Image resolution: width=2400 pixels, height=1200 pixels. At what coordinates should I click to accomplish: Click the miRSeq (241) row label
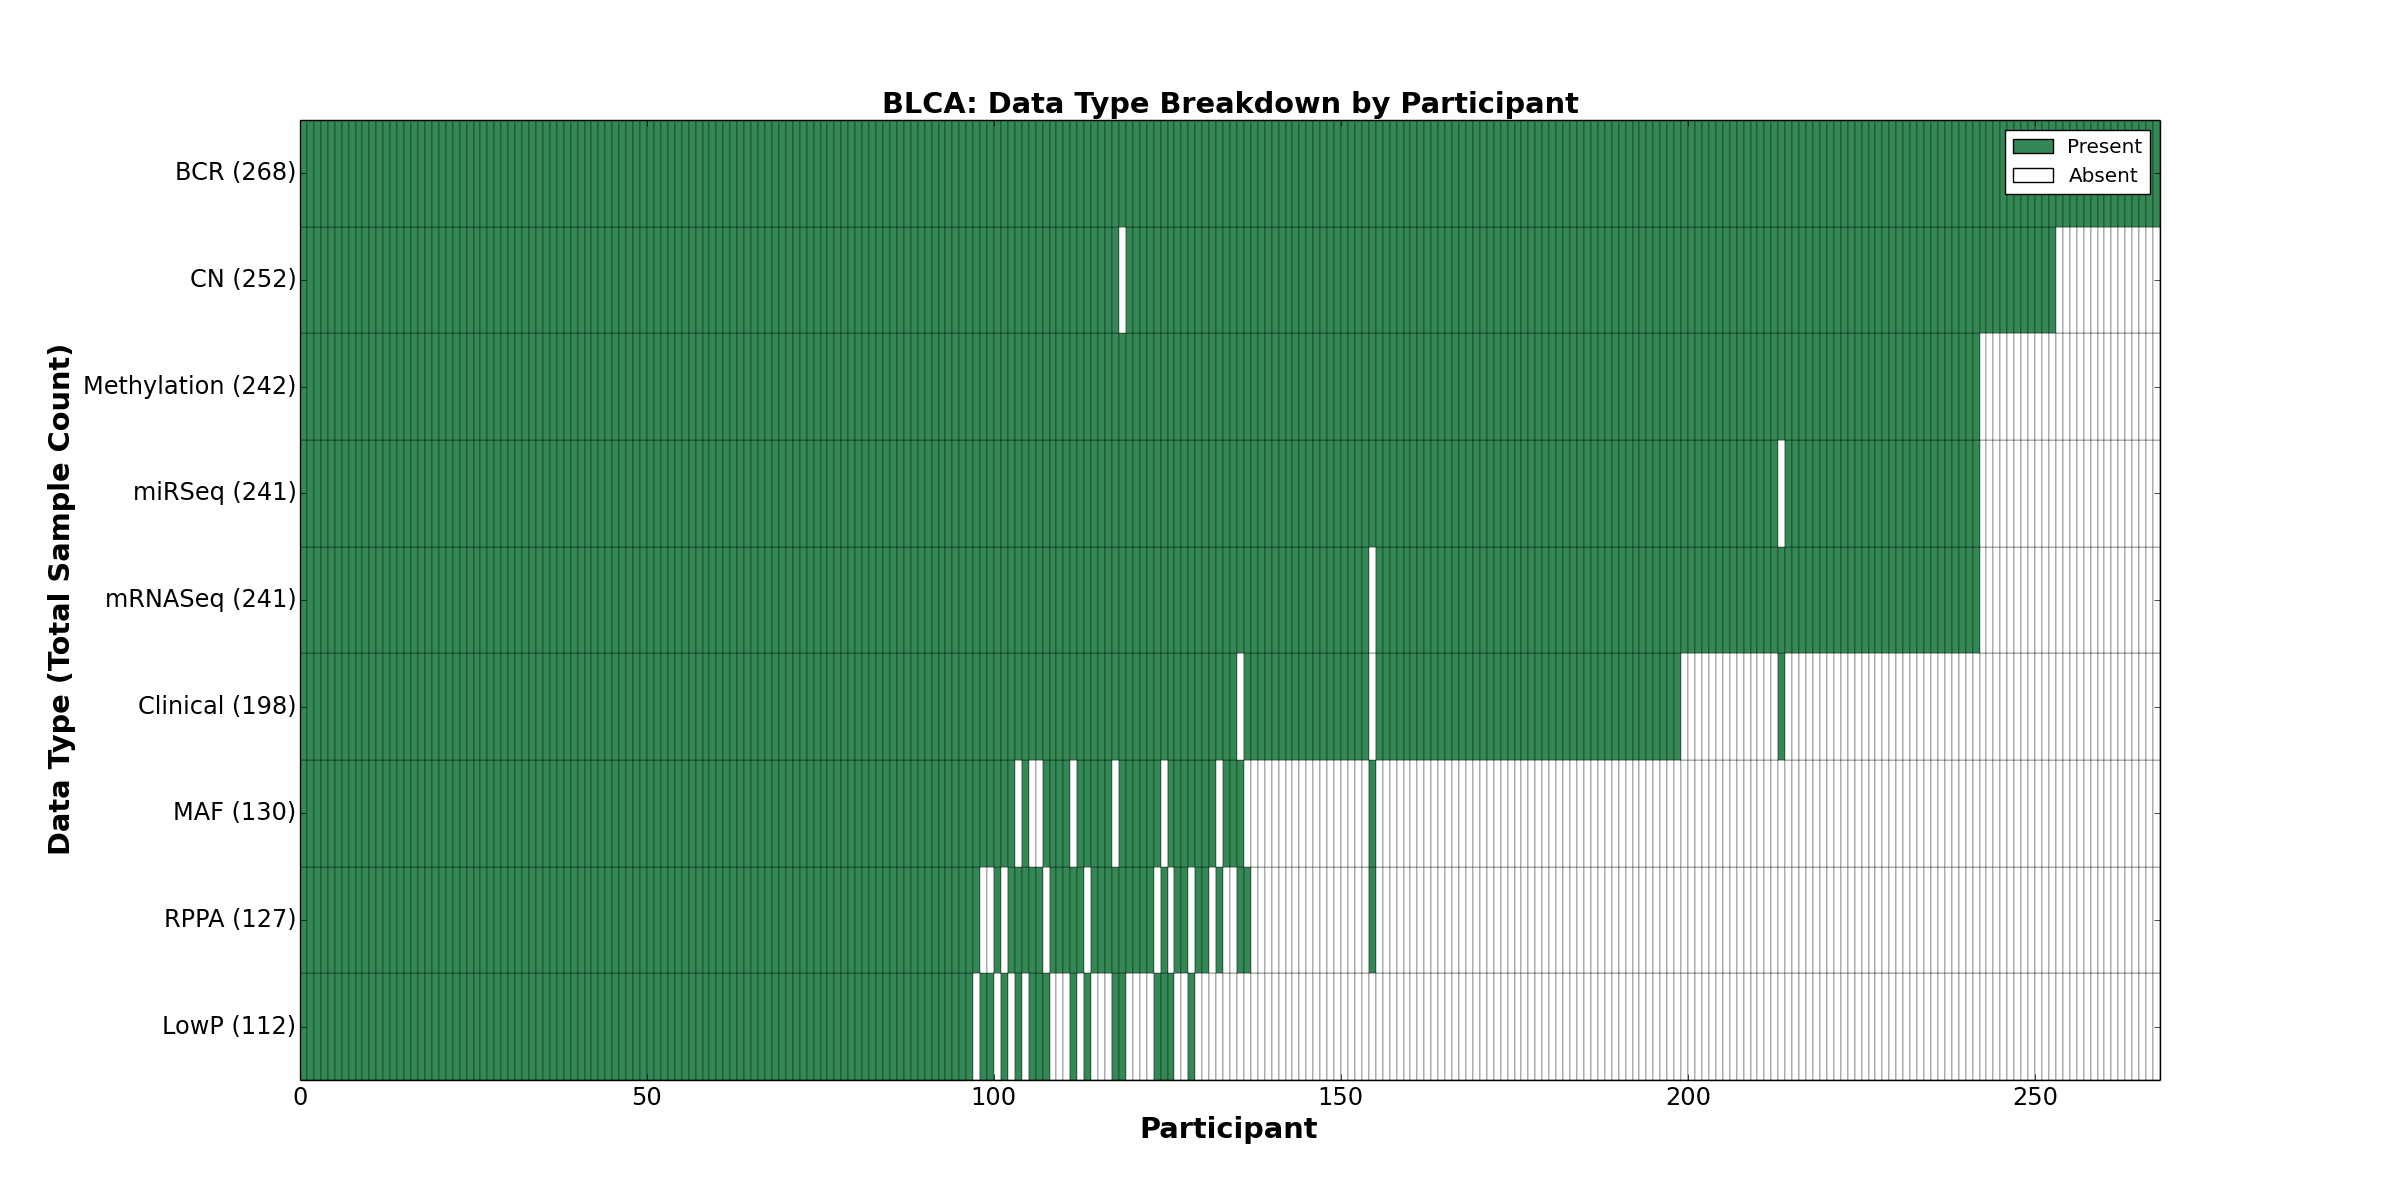pyautogui.click(x=214, y=492)
